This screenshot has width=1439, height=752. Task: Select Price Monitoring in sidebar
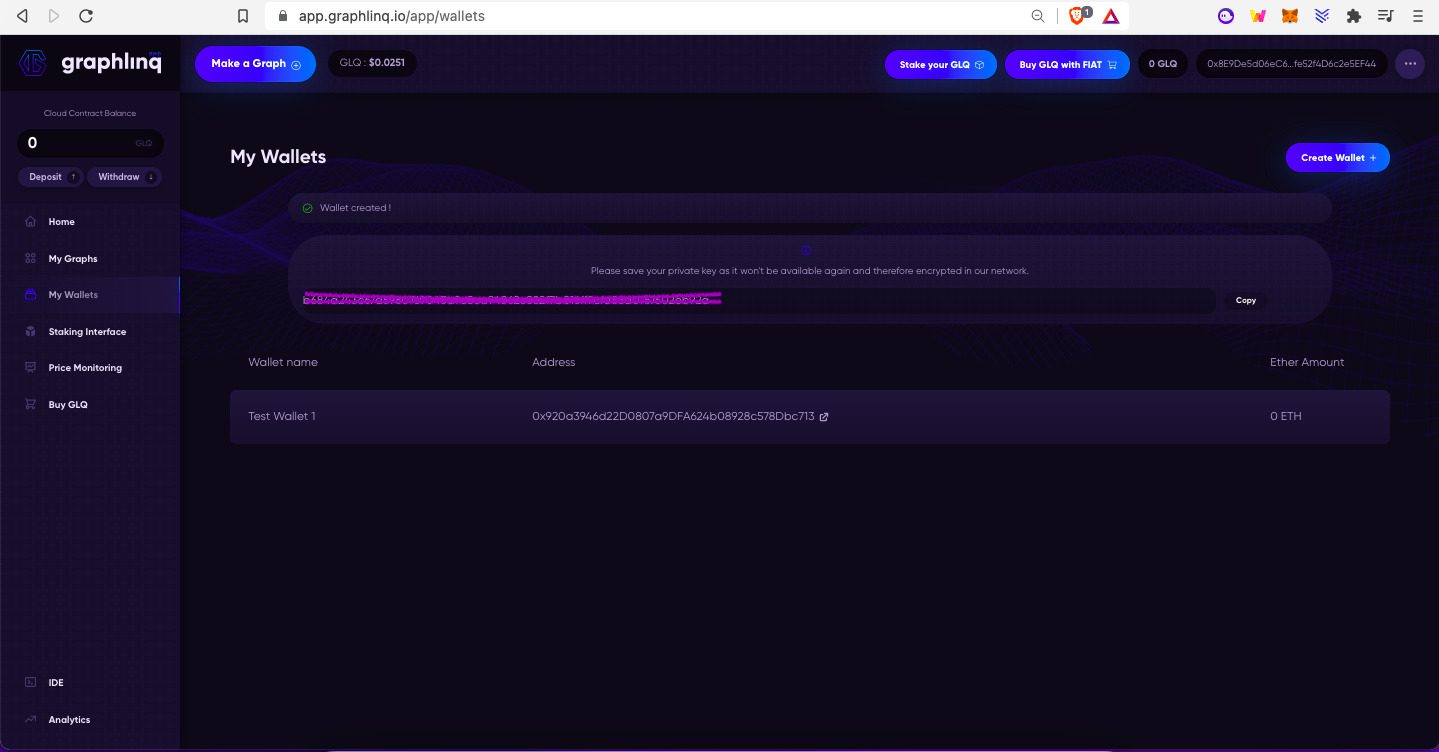coord(85,368)
